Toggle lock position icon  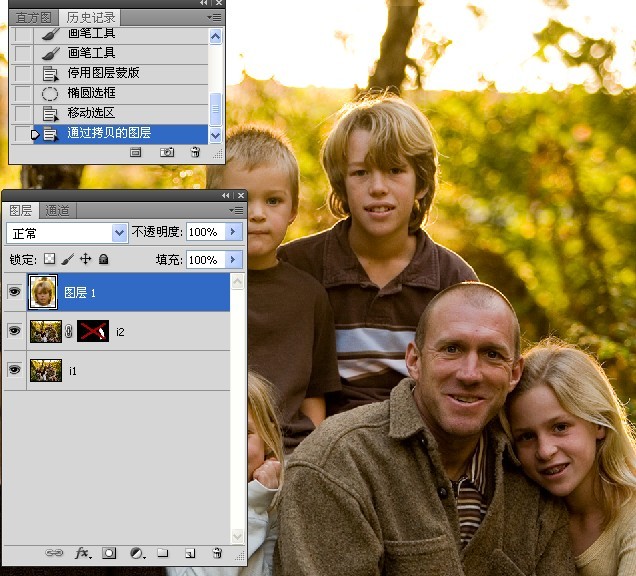point(86,259)
